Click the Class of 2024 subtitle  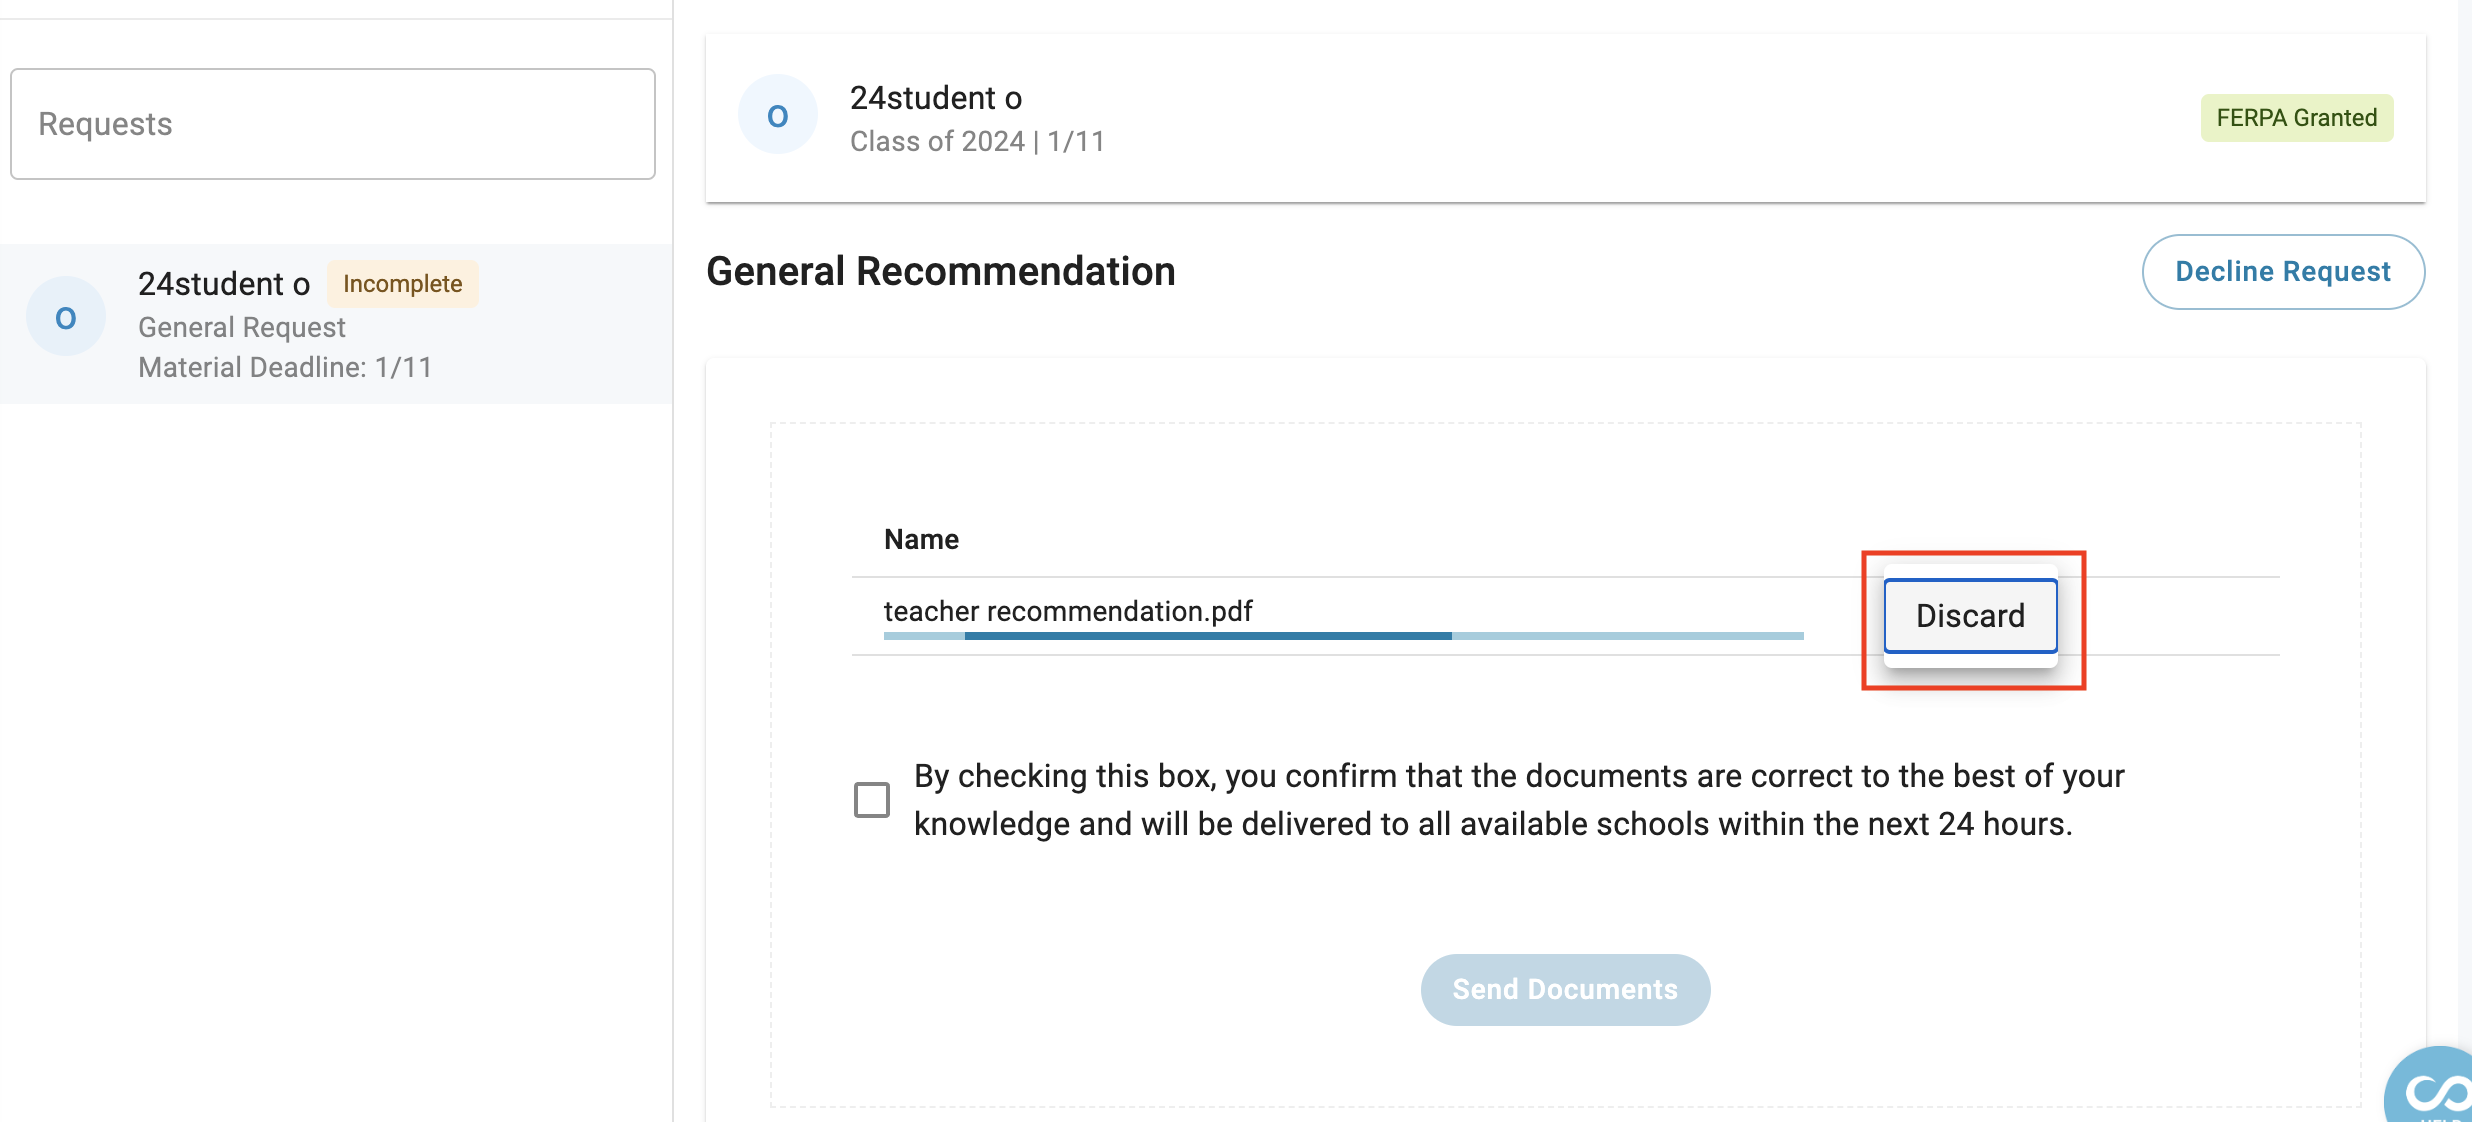pyautogui.click(x=977, y=142)
